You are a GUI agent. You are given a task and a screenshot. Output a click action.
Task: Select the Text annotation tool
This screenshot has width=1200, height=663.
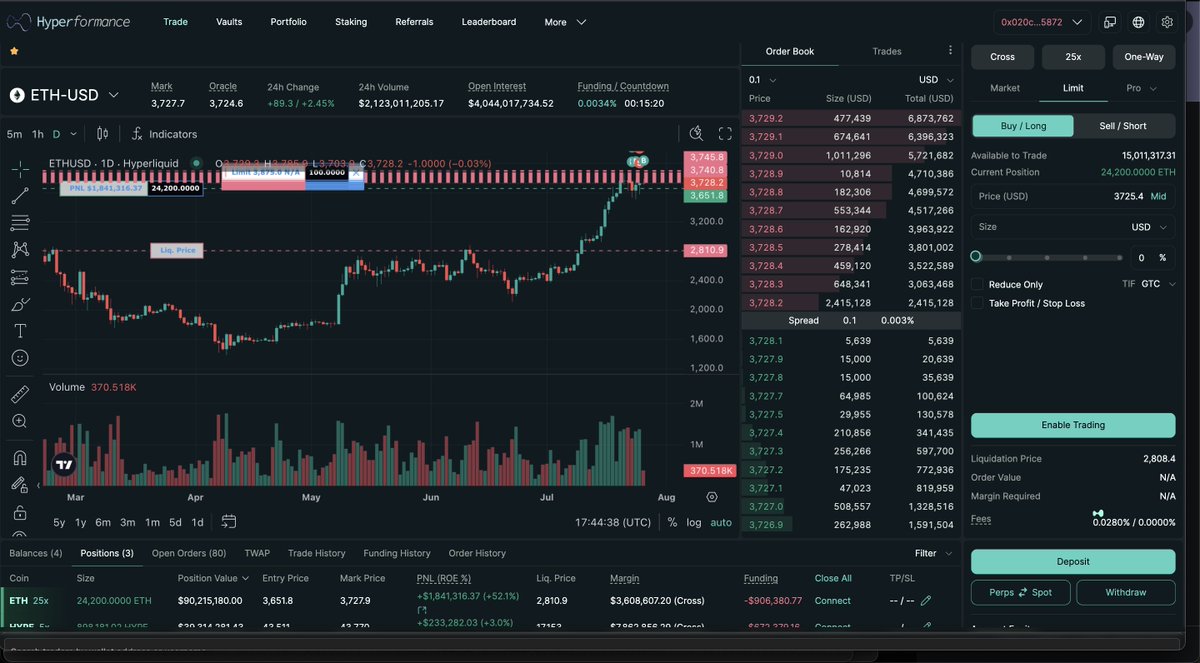20,331
